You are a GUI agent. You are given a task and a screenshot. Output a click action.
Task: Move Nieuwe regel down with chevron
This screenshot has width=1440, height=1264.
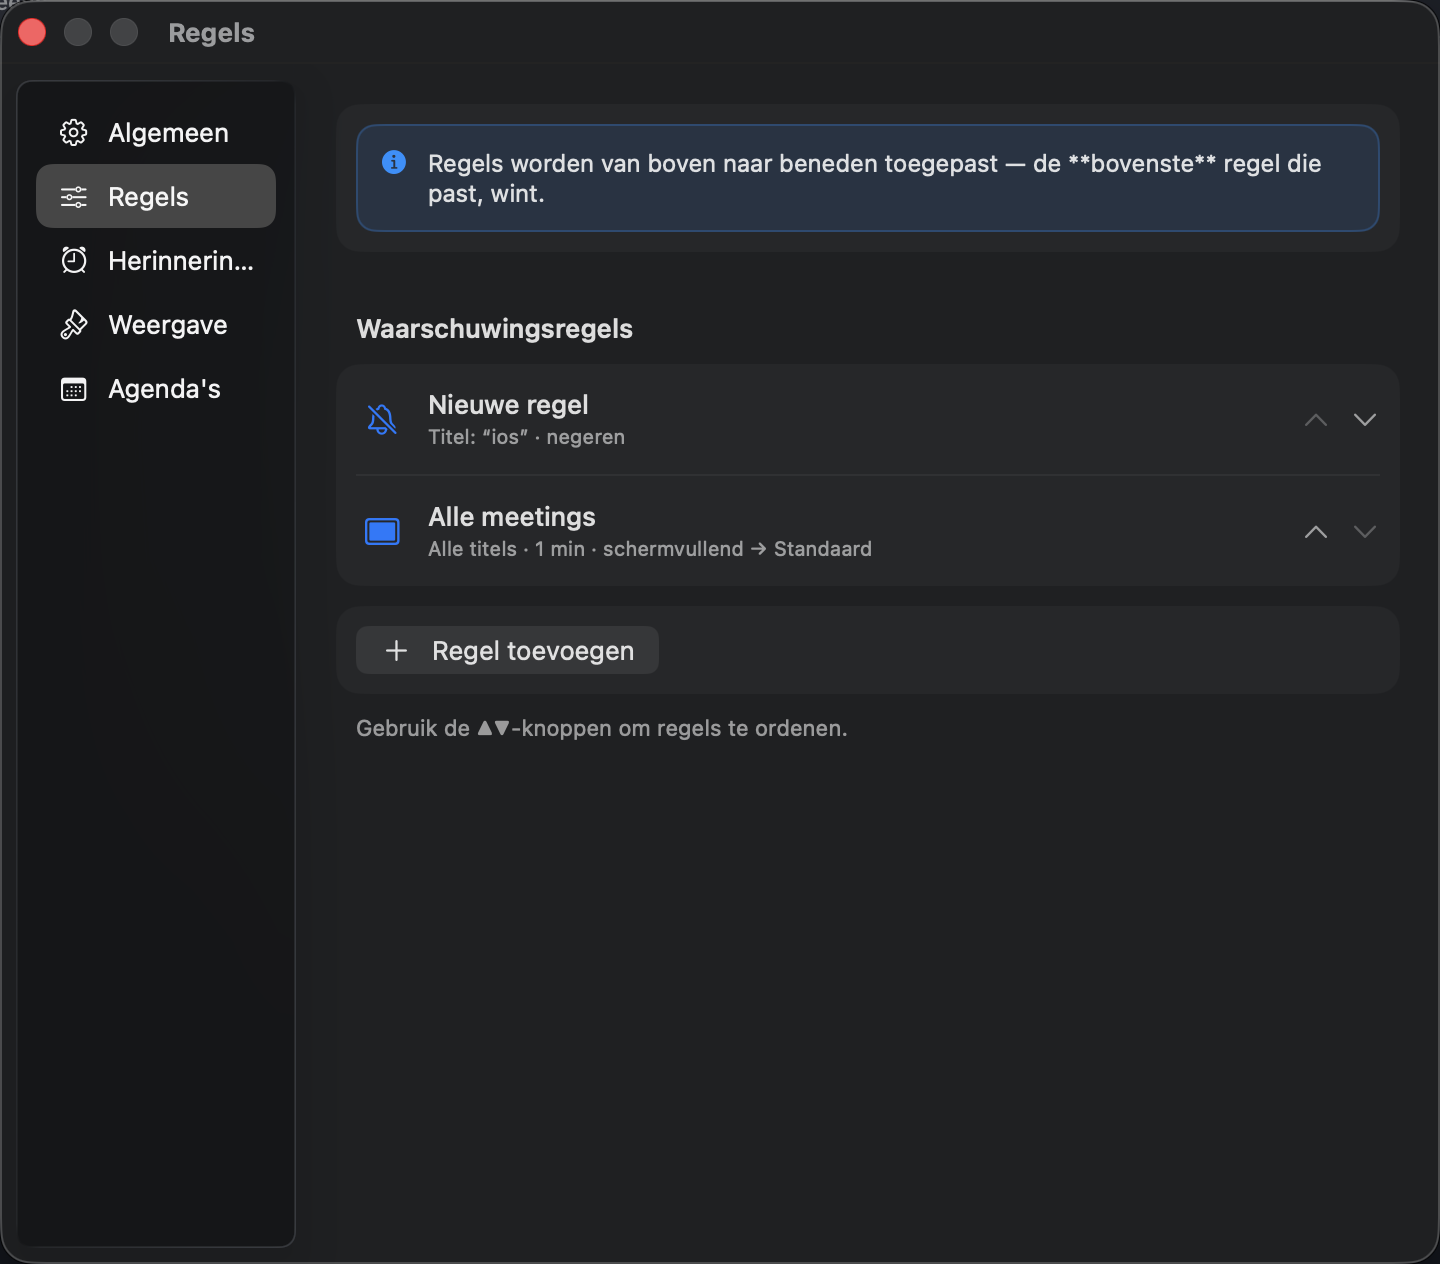pyautogui.click(x=1365, y=420)
